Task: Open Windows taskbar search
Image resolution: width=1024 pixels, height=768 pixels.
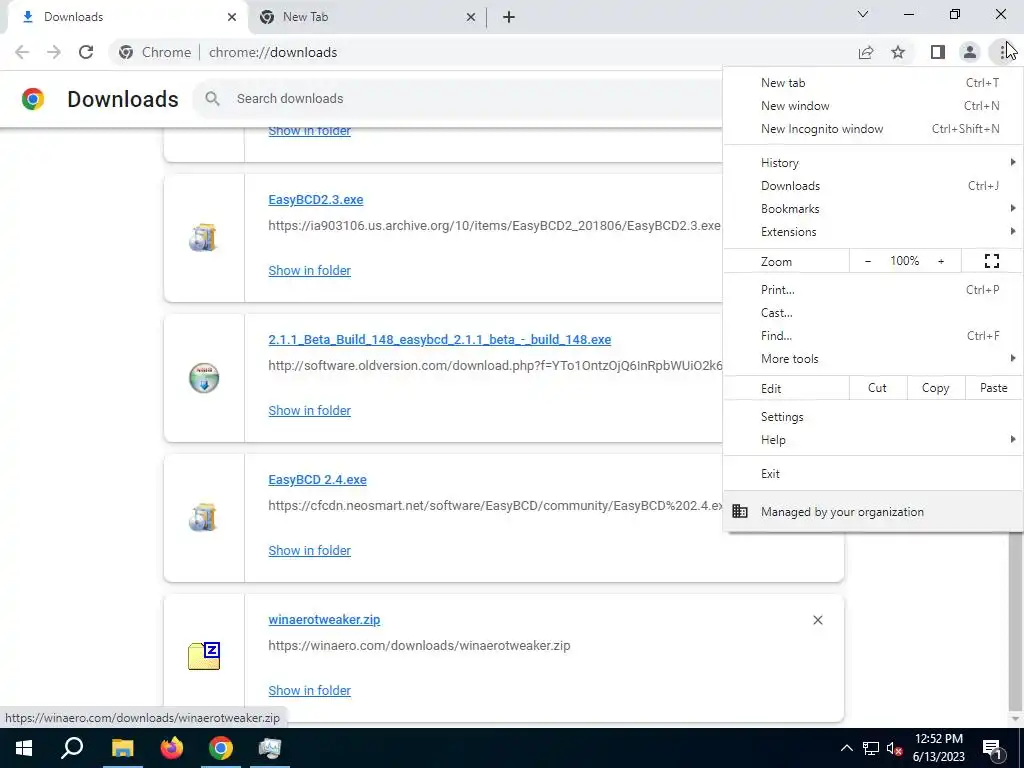Action: pyautogui.click(x=72, y=748)
